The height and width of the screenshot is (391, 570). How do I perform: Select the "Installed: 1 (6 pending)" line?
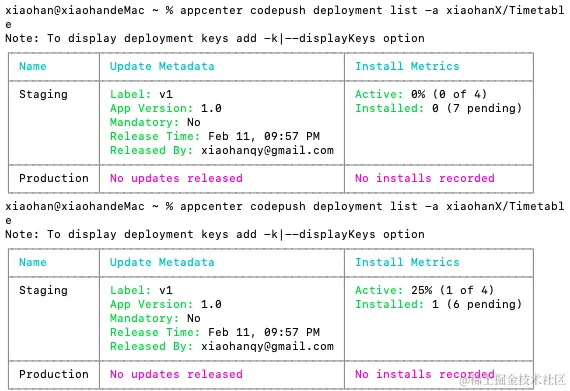pos(438,304)
